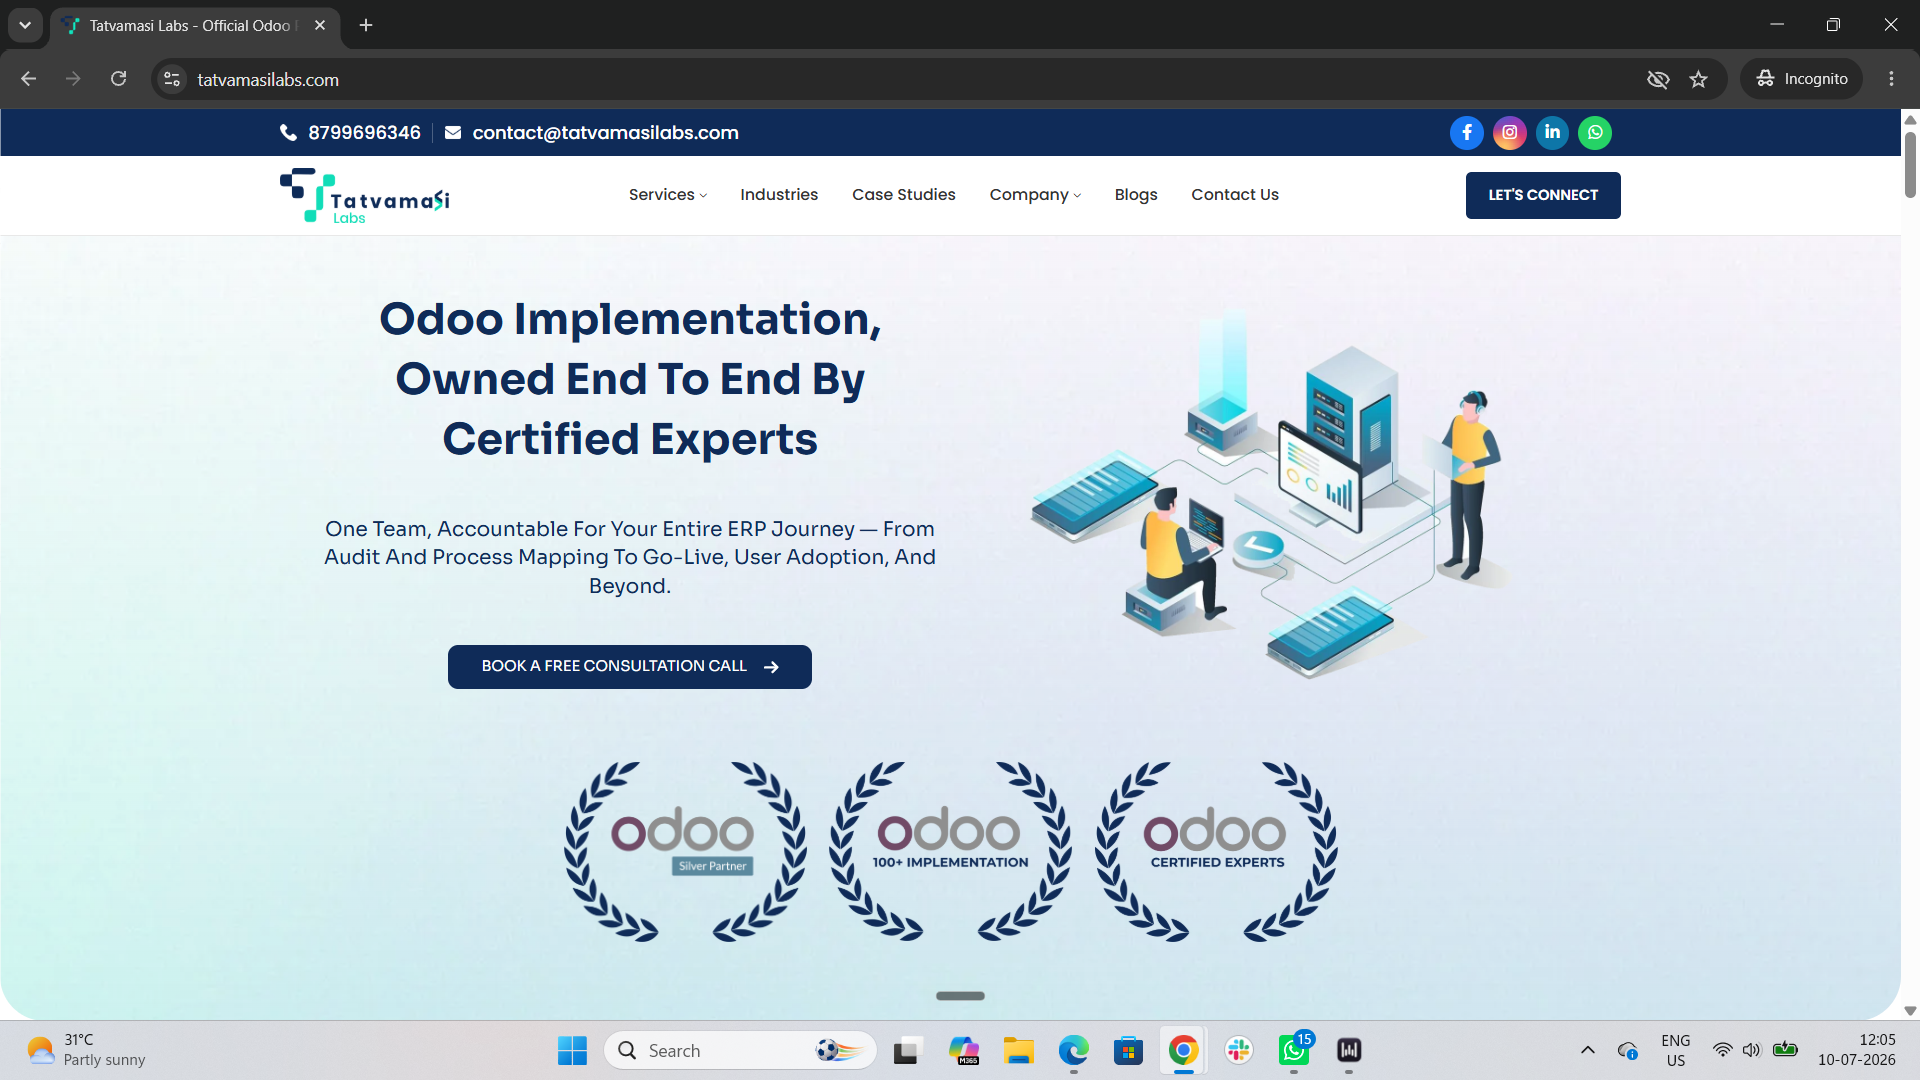Click the Incognito indicator button
The width and height of the screenshot is (1920, 1080).
pyautogui.click(x=1802, y=79)
